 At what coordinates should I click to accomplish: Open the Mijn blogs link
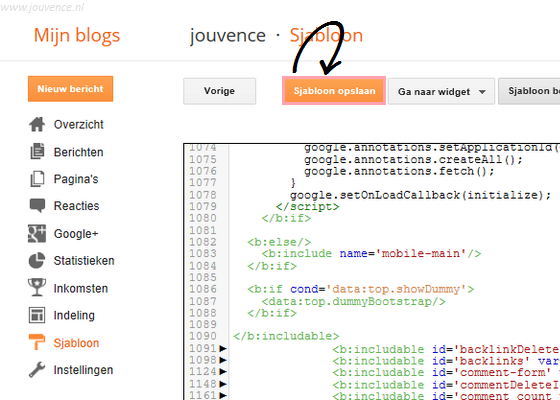point(77,36)
